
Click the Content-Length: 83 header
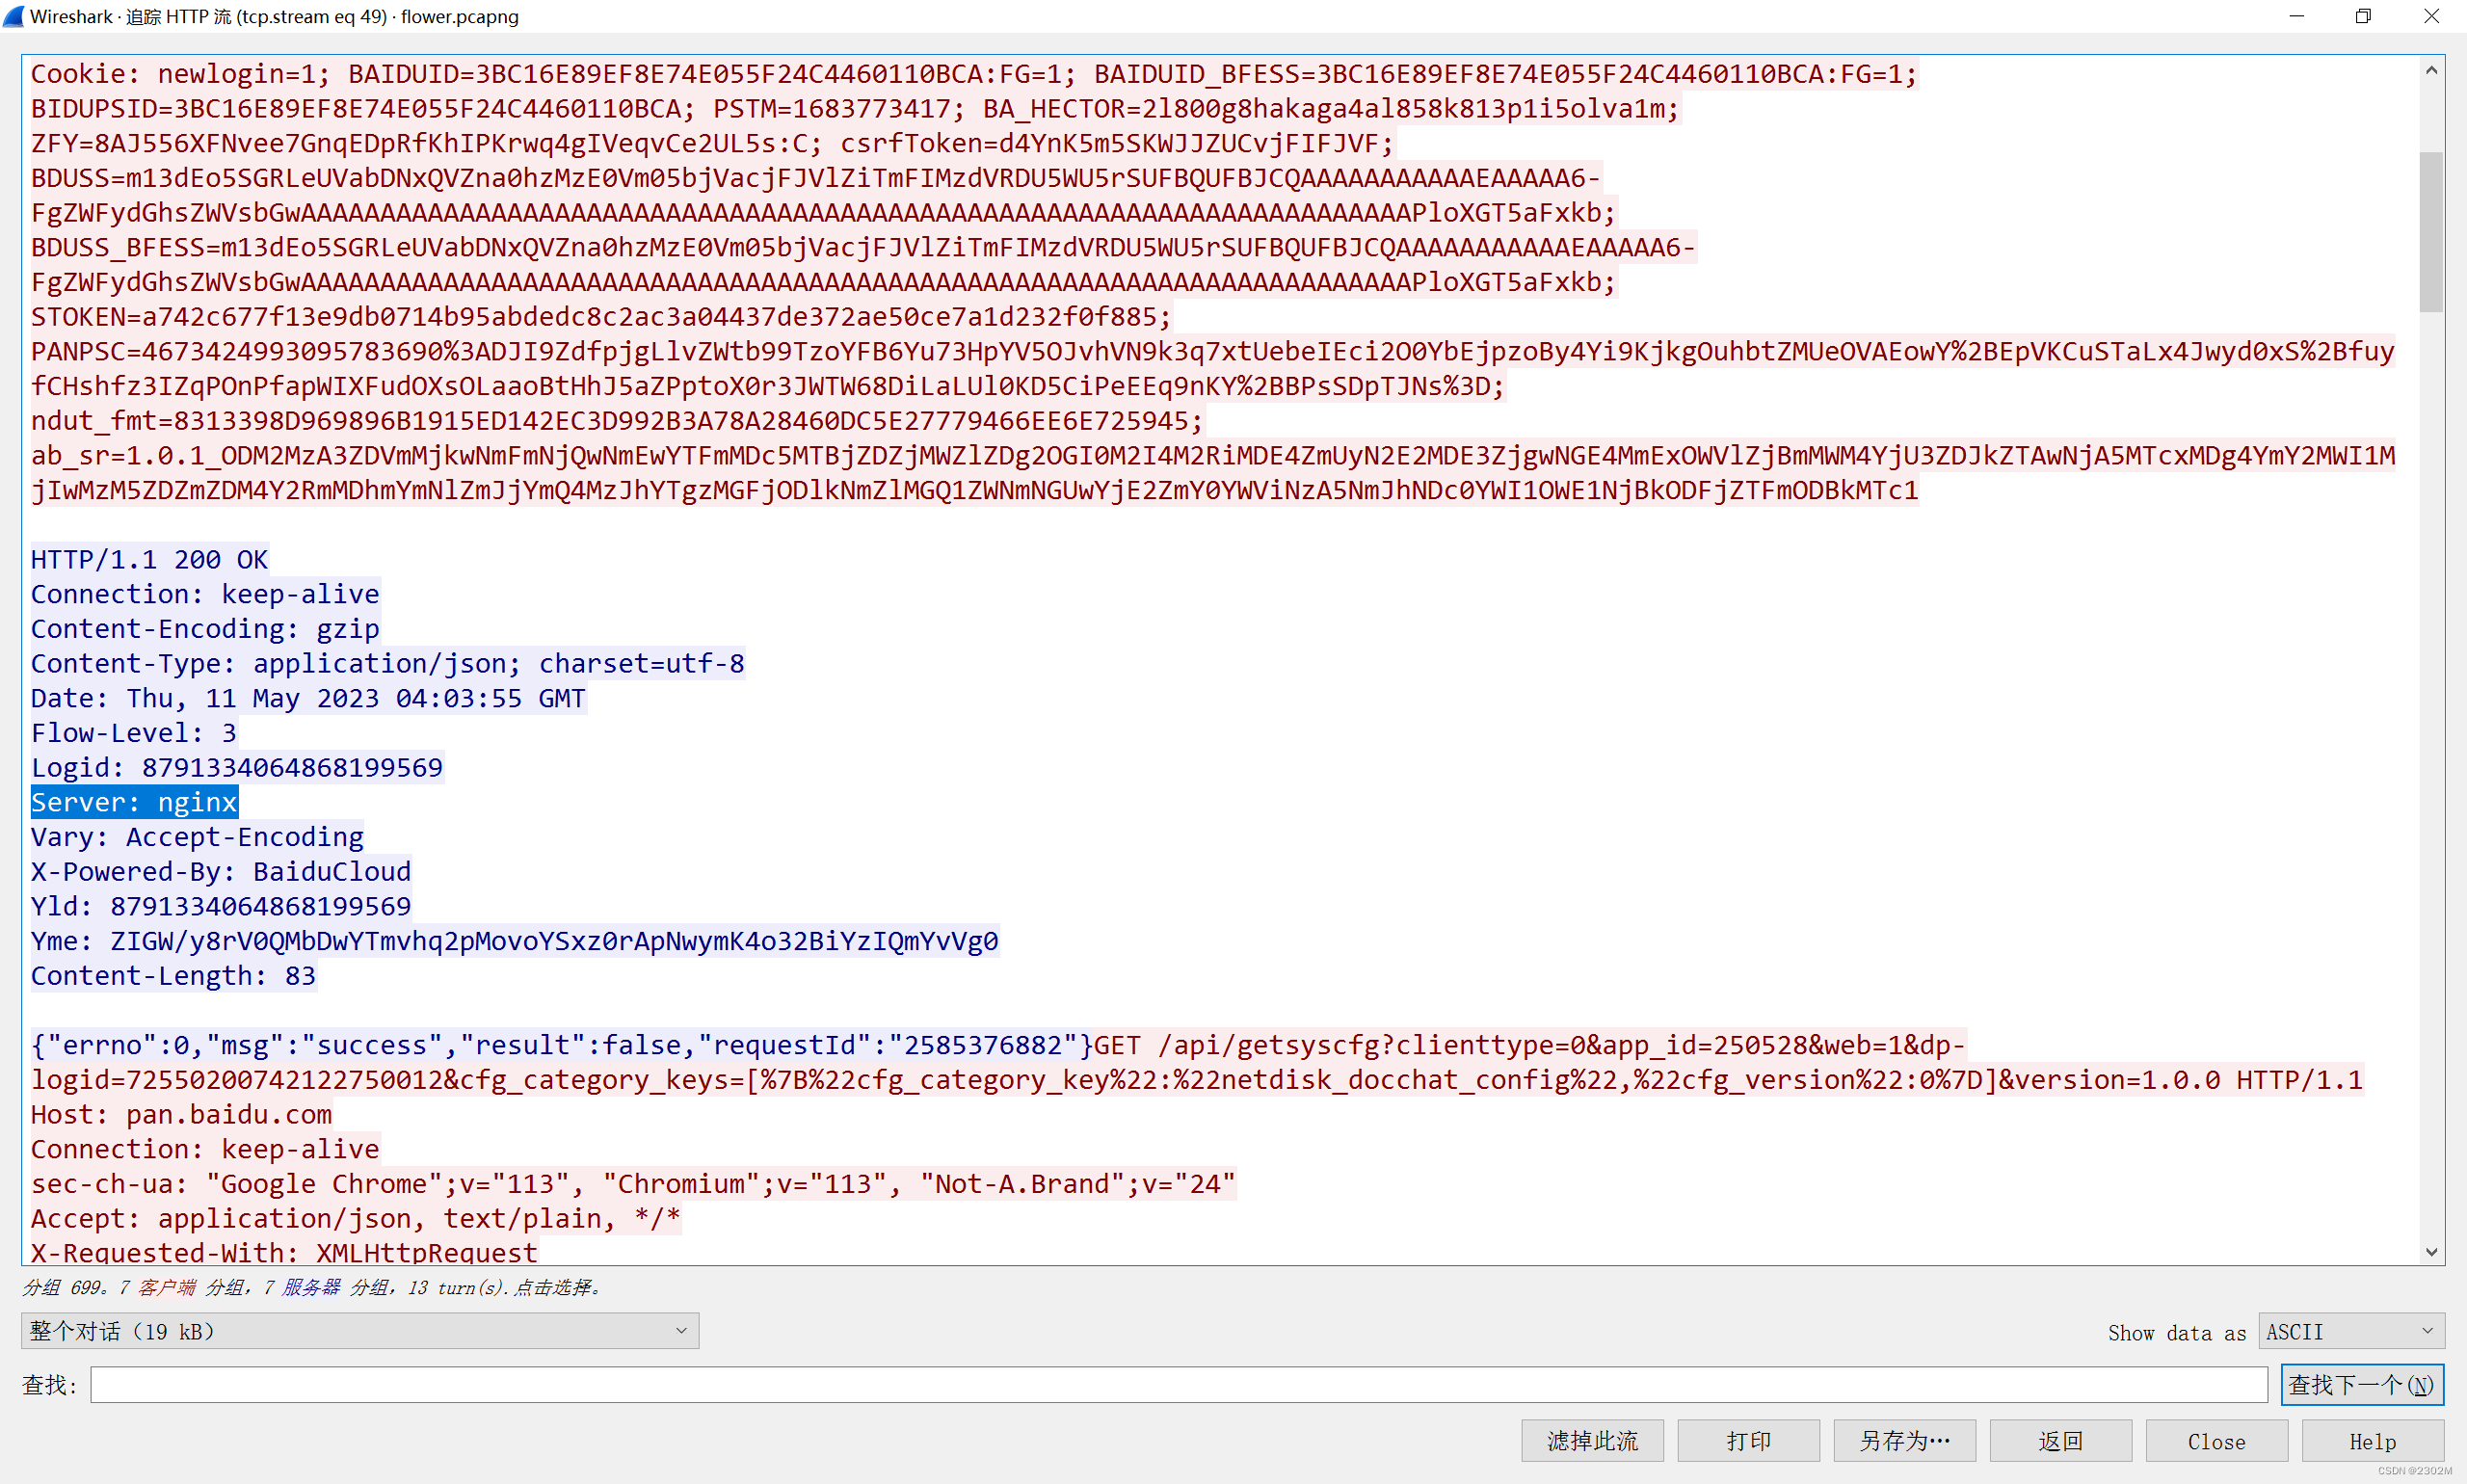pos(173,976)
